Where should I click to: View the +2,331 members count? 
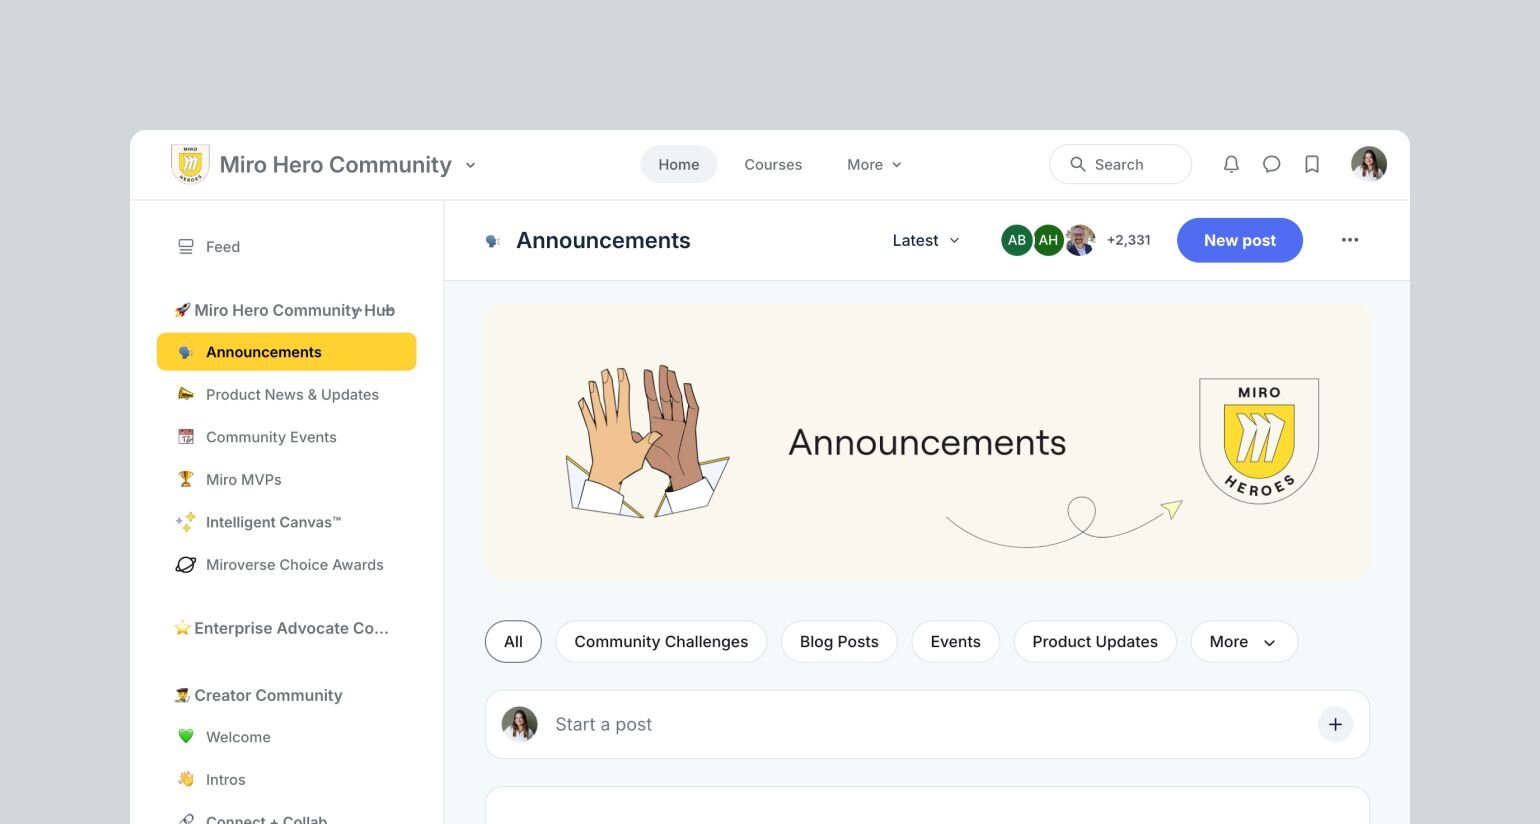[1129, 240]
